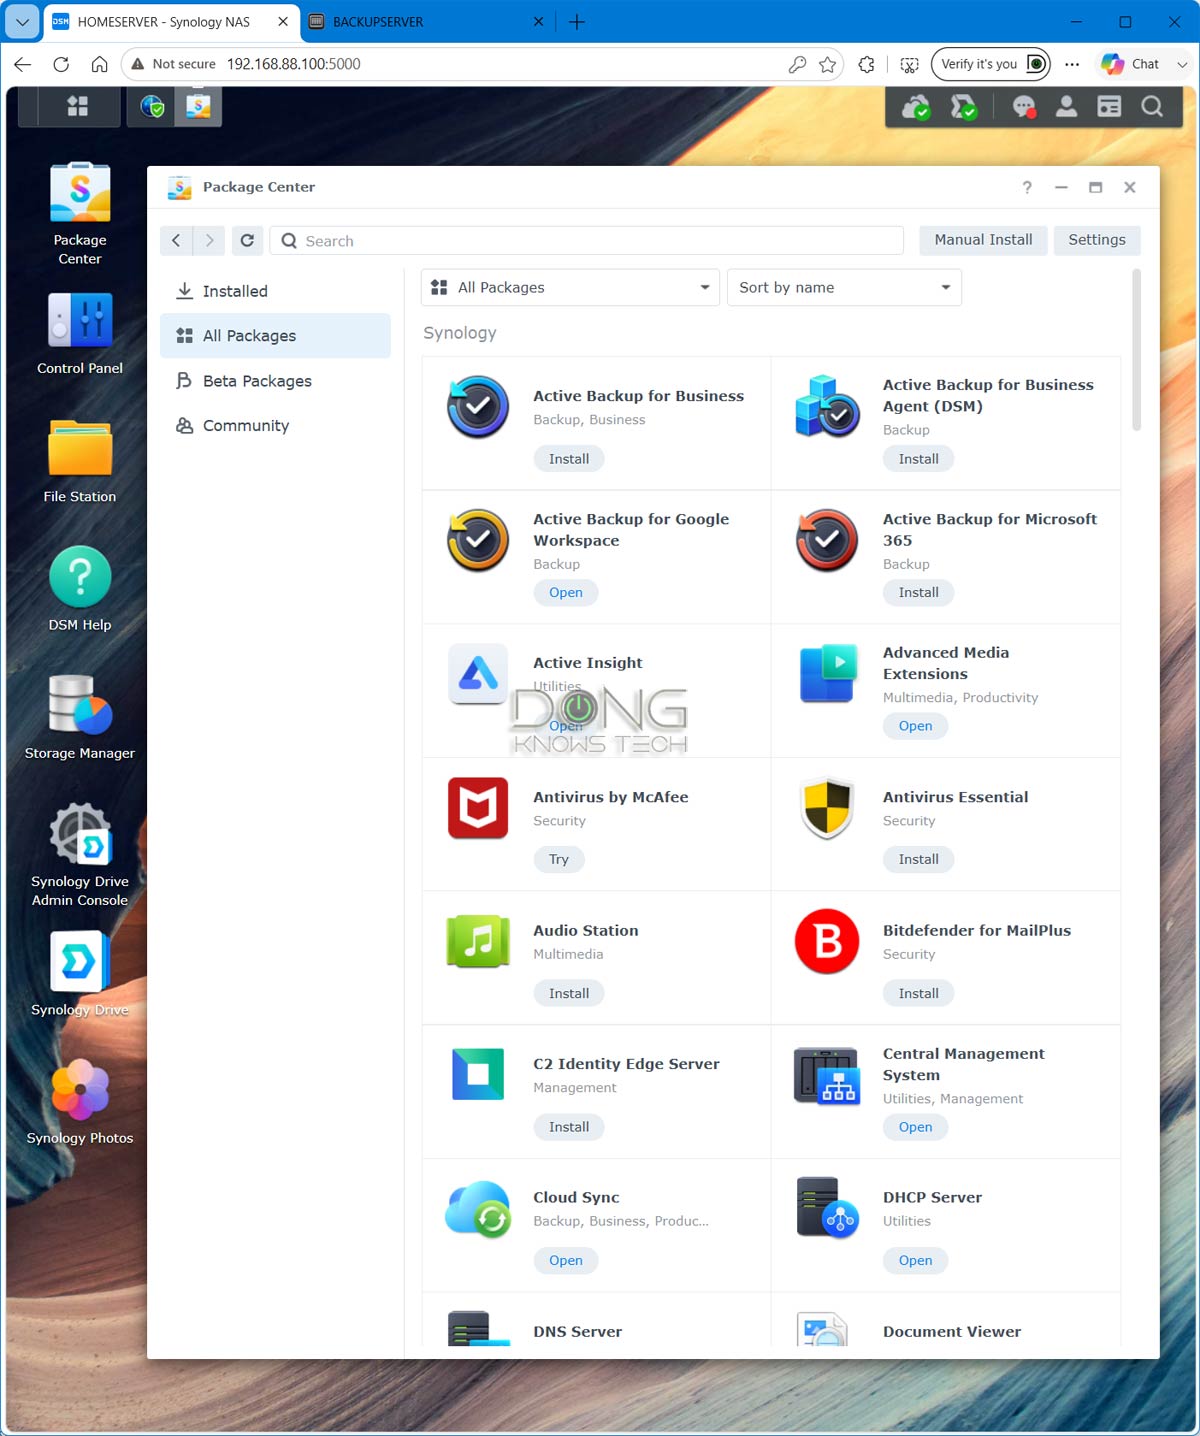Install Audio Station package
Viewport: 1200px width, 1436px height.
(569, 993)
